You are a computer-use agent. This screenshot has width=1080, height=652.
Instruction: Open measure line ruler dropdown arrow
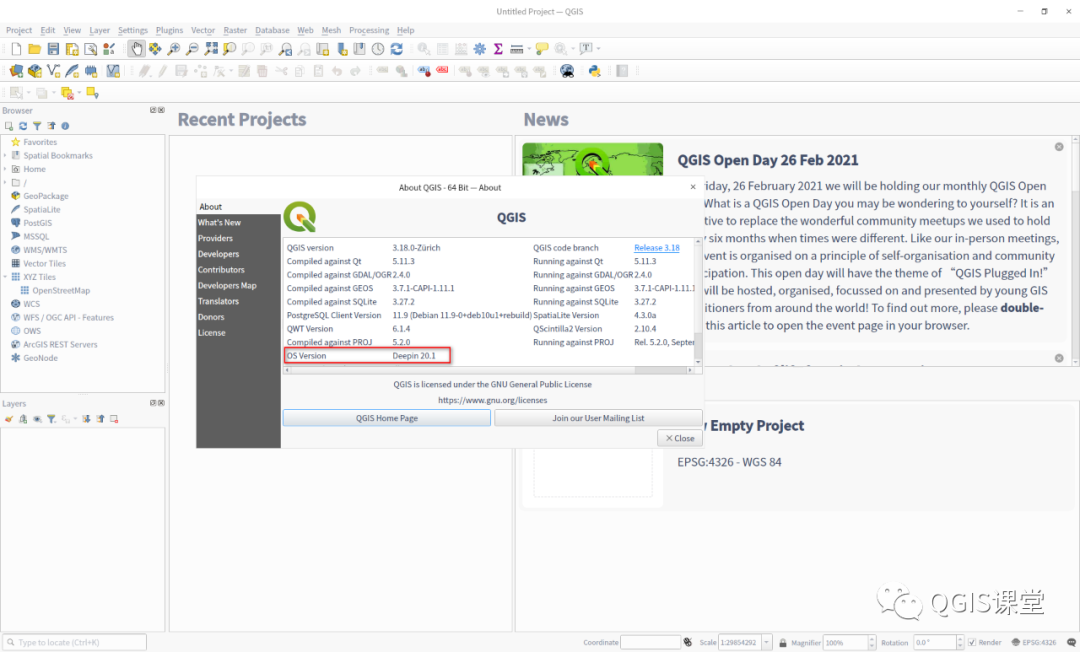tap(529, 49)
